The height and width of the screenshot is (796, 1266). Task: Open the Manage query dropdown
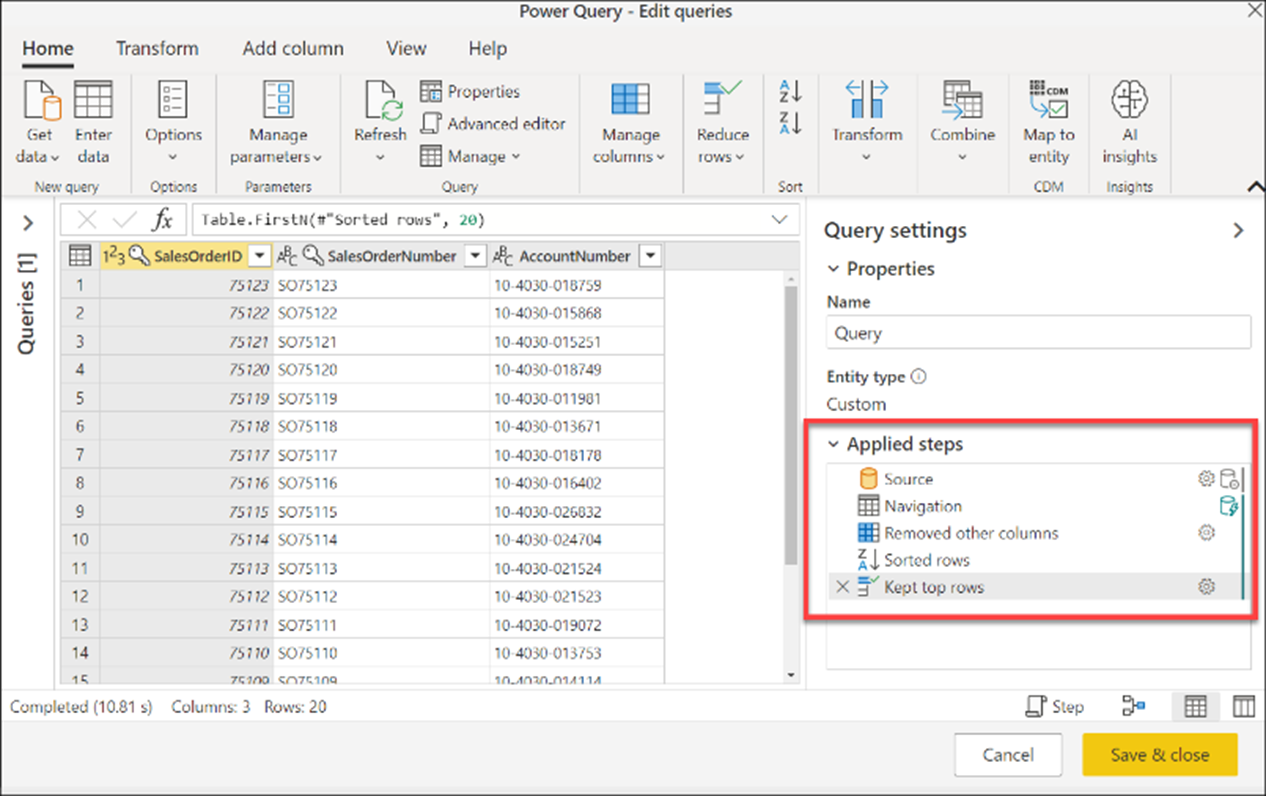pyautogui.click(x=470, y=156)
